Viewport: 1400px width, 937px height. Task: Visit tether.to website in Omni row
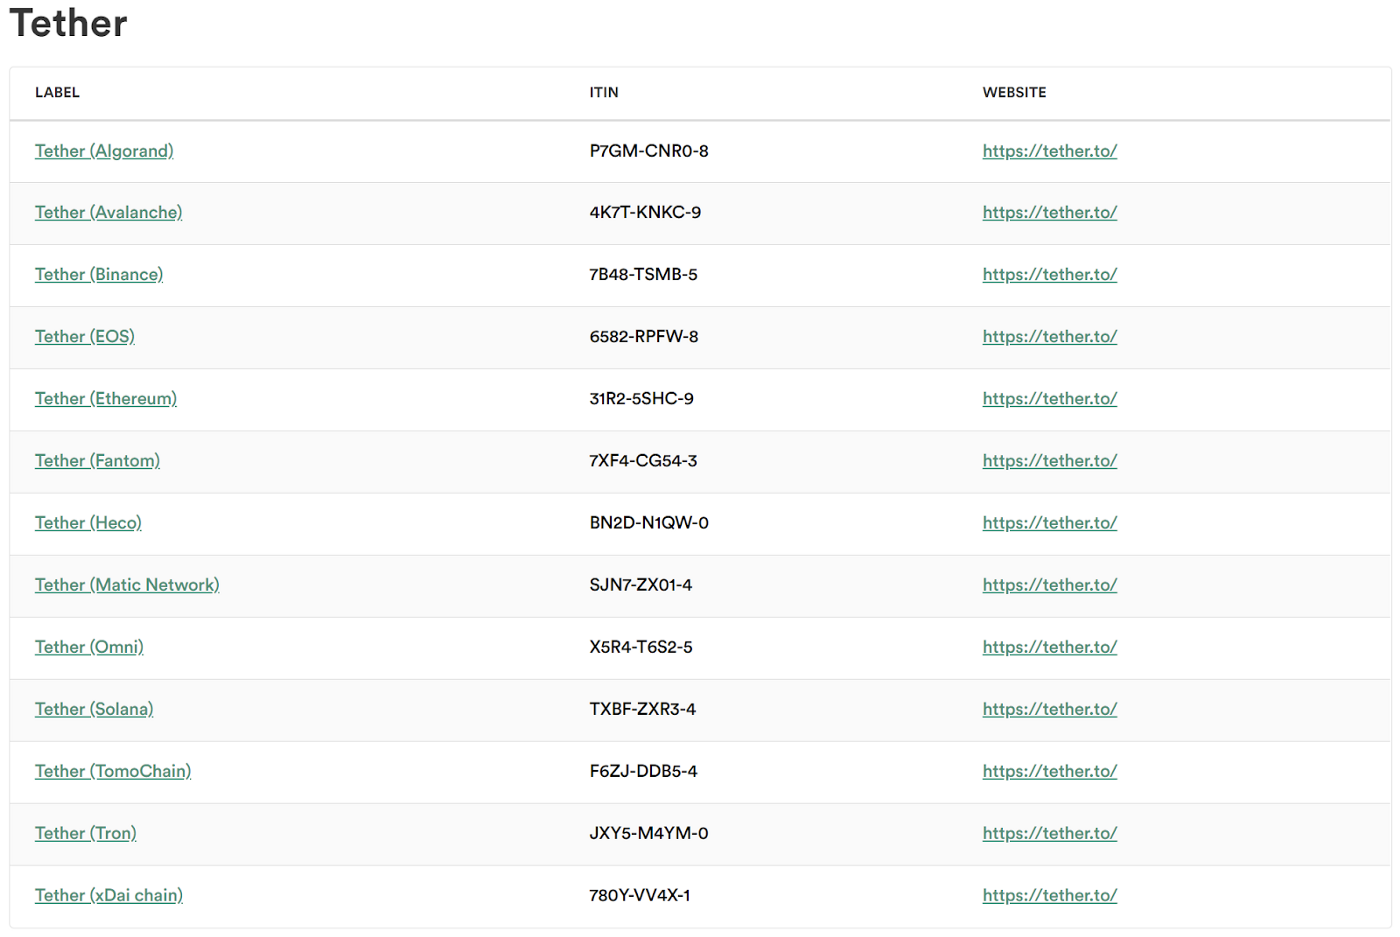(1050, 647)
